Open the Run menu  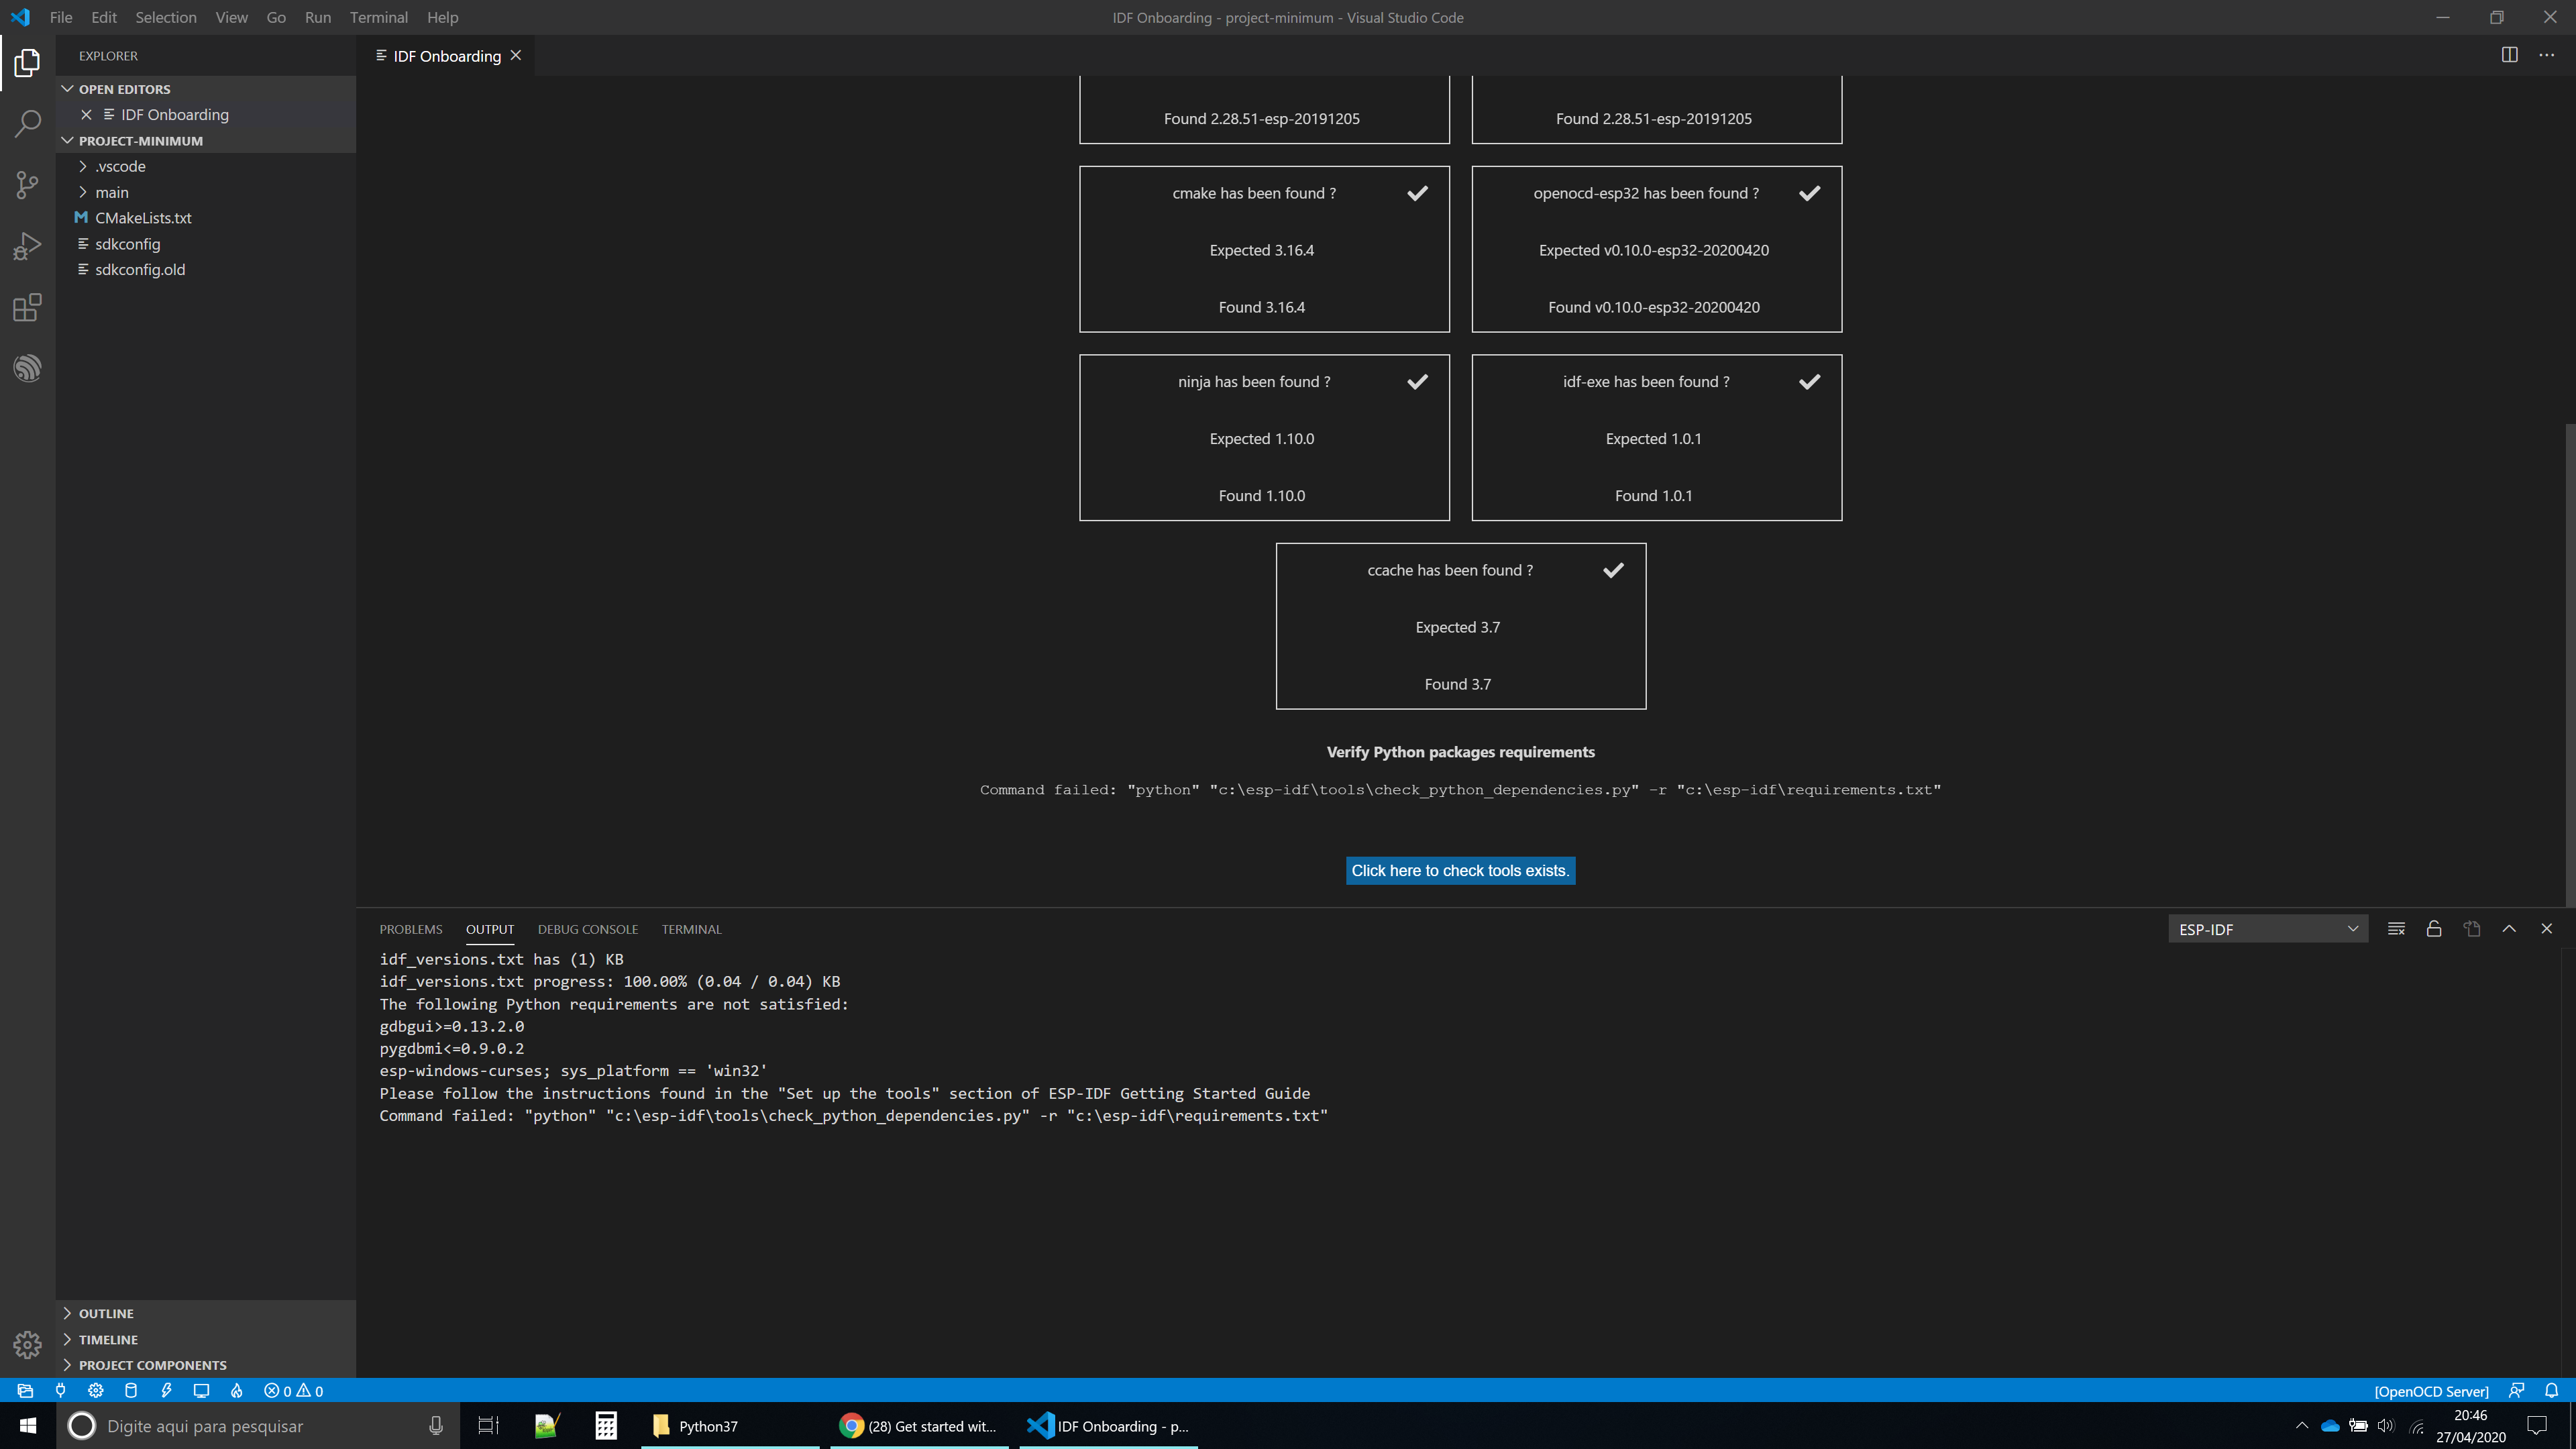[318, 17]
